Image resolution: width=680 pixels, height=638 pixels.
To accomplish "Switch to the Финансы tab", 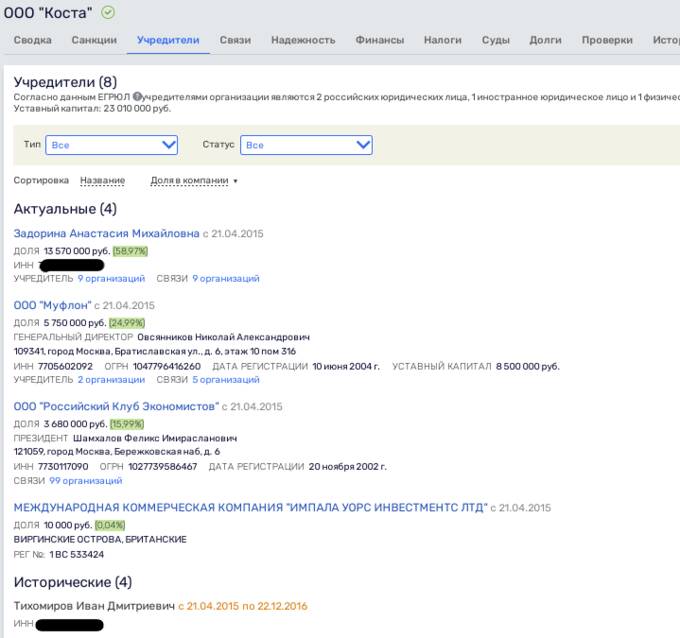I will pyautogui.click(x=379, y=40).
